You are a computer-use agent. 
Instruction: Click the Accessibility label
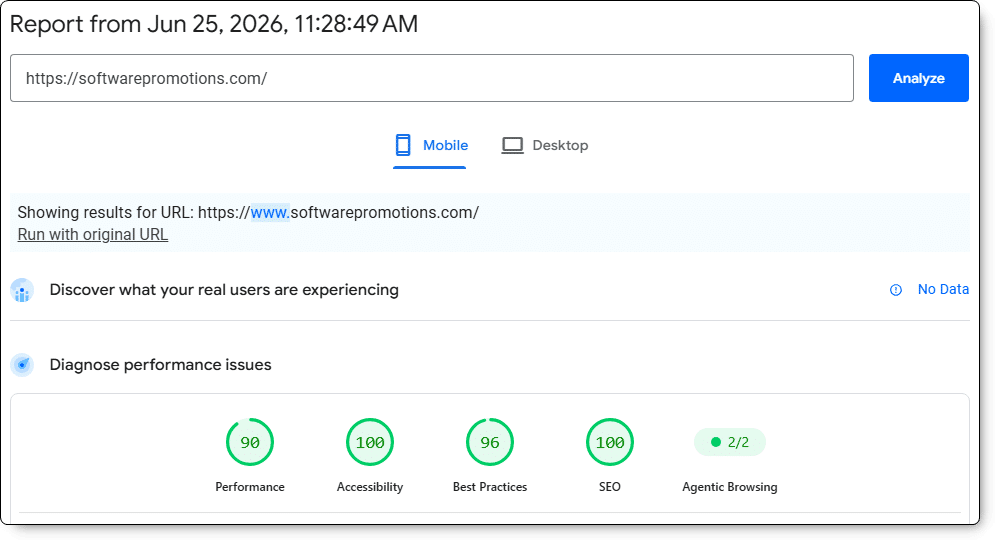[370, 487]
